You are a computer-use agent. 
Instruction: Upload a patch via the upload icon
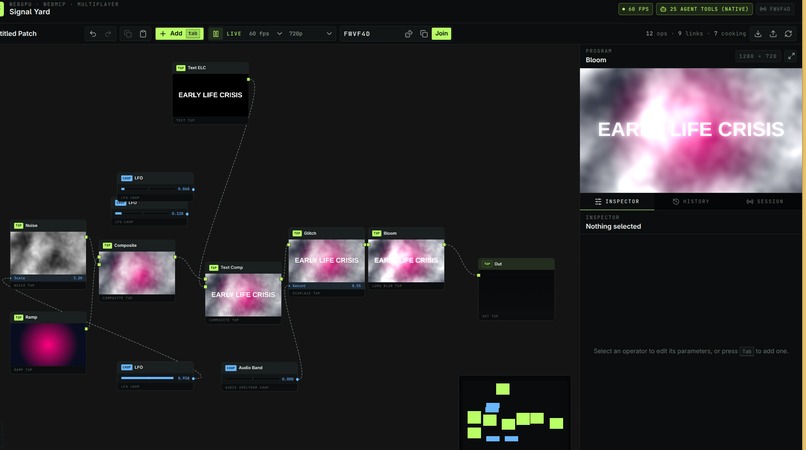pos(773,33)
